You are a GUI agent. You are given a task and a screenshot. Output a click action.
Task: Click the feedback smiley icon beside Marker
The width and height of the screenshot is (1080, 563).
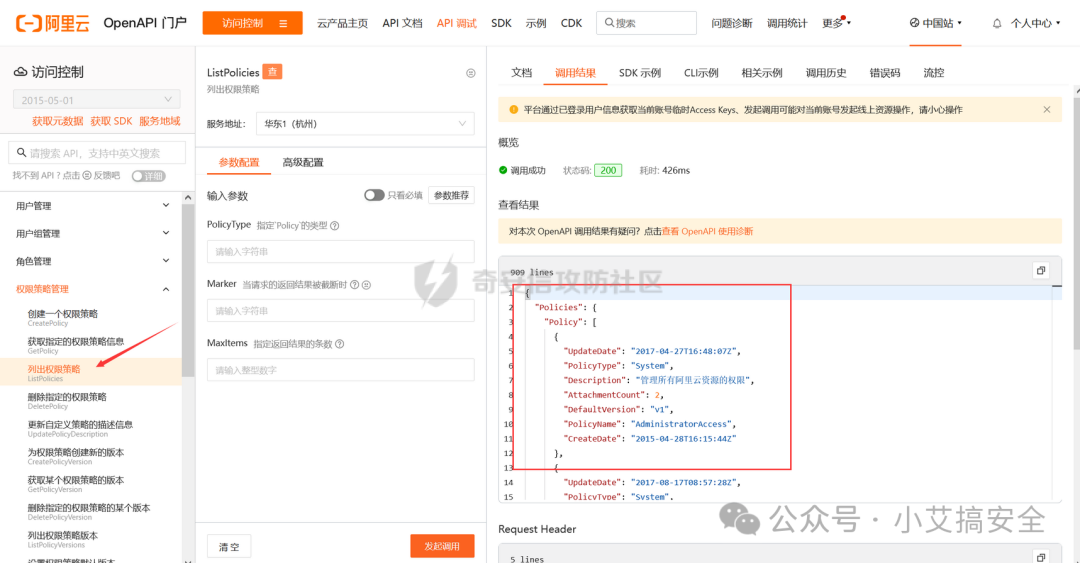[x=366, y=285]
